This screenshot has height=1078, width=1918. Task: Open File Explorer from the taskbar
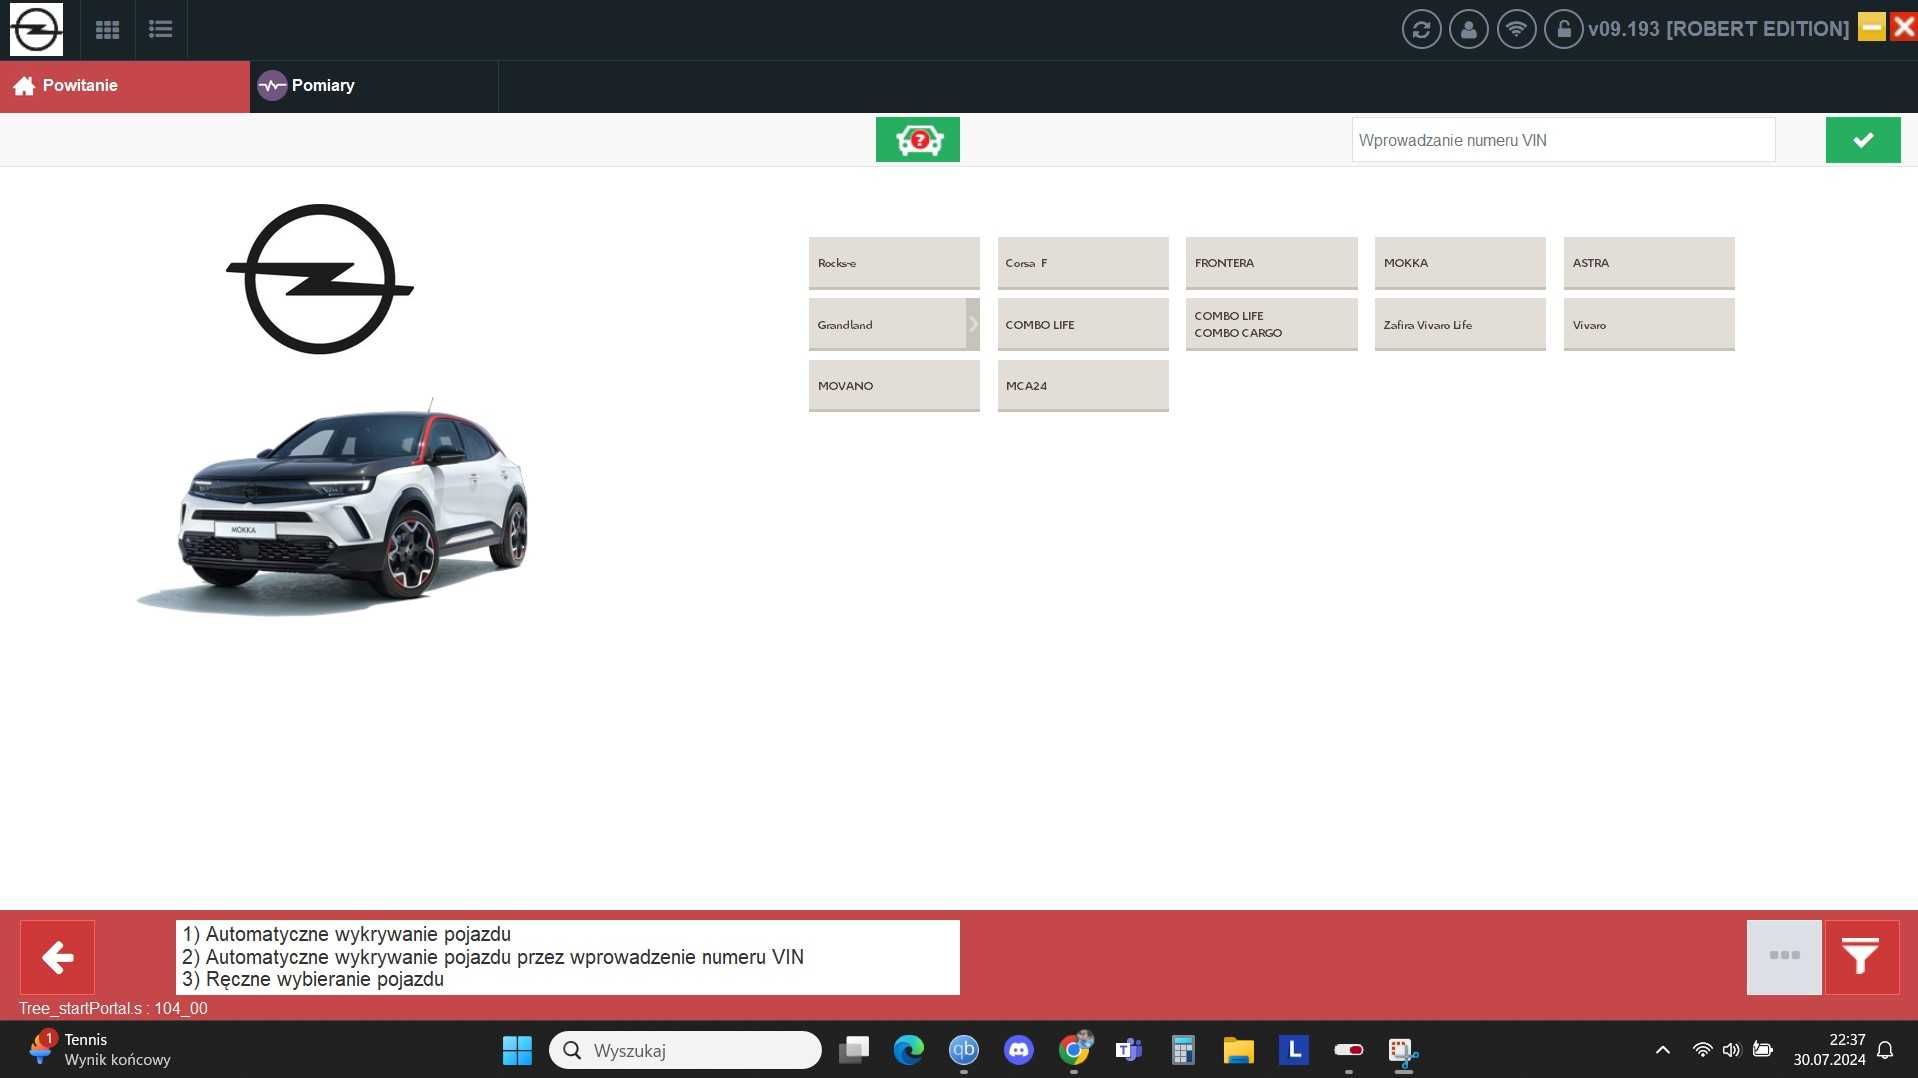click(x=1238, y=1050)
